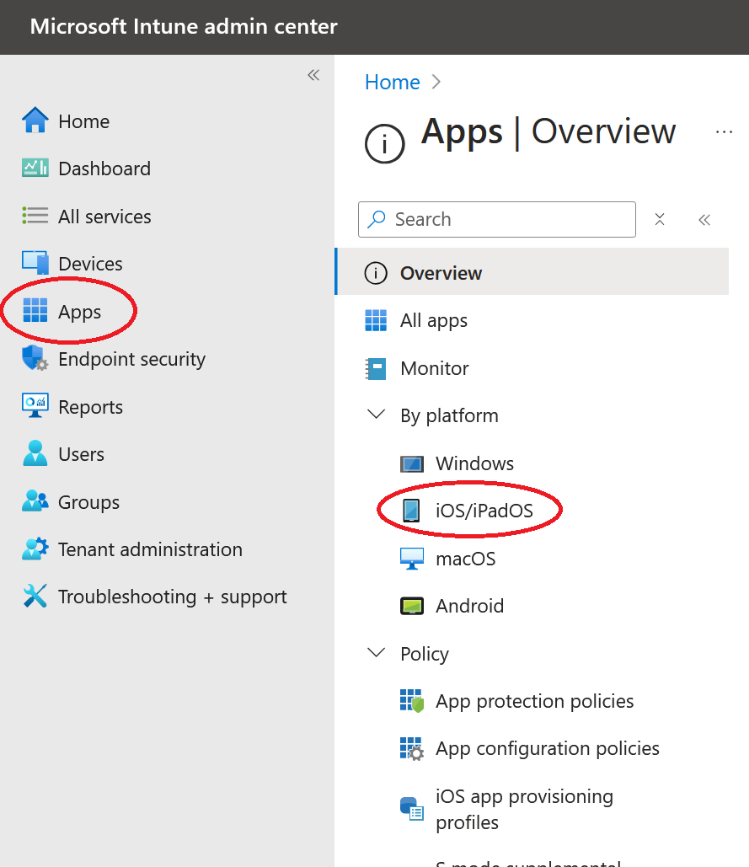Select Windows under By platform

[475, 463]
